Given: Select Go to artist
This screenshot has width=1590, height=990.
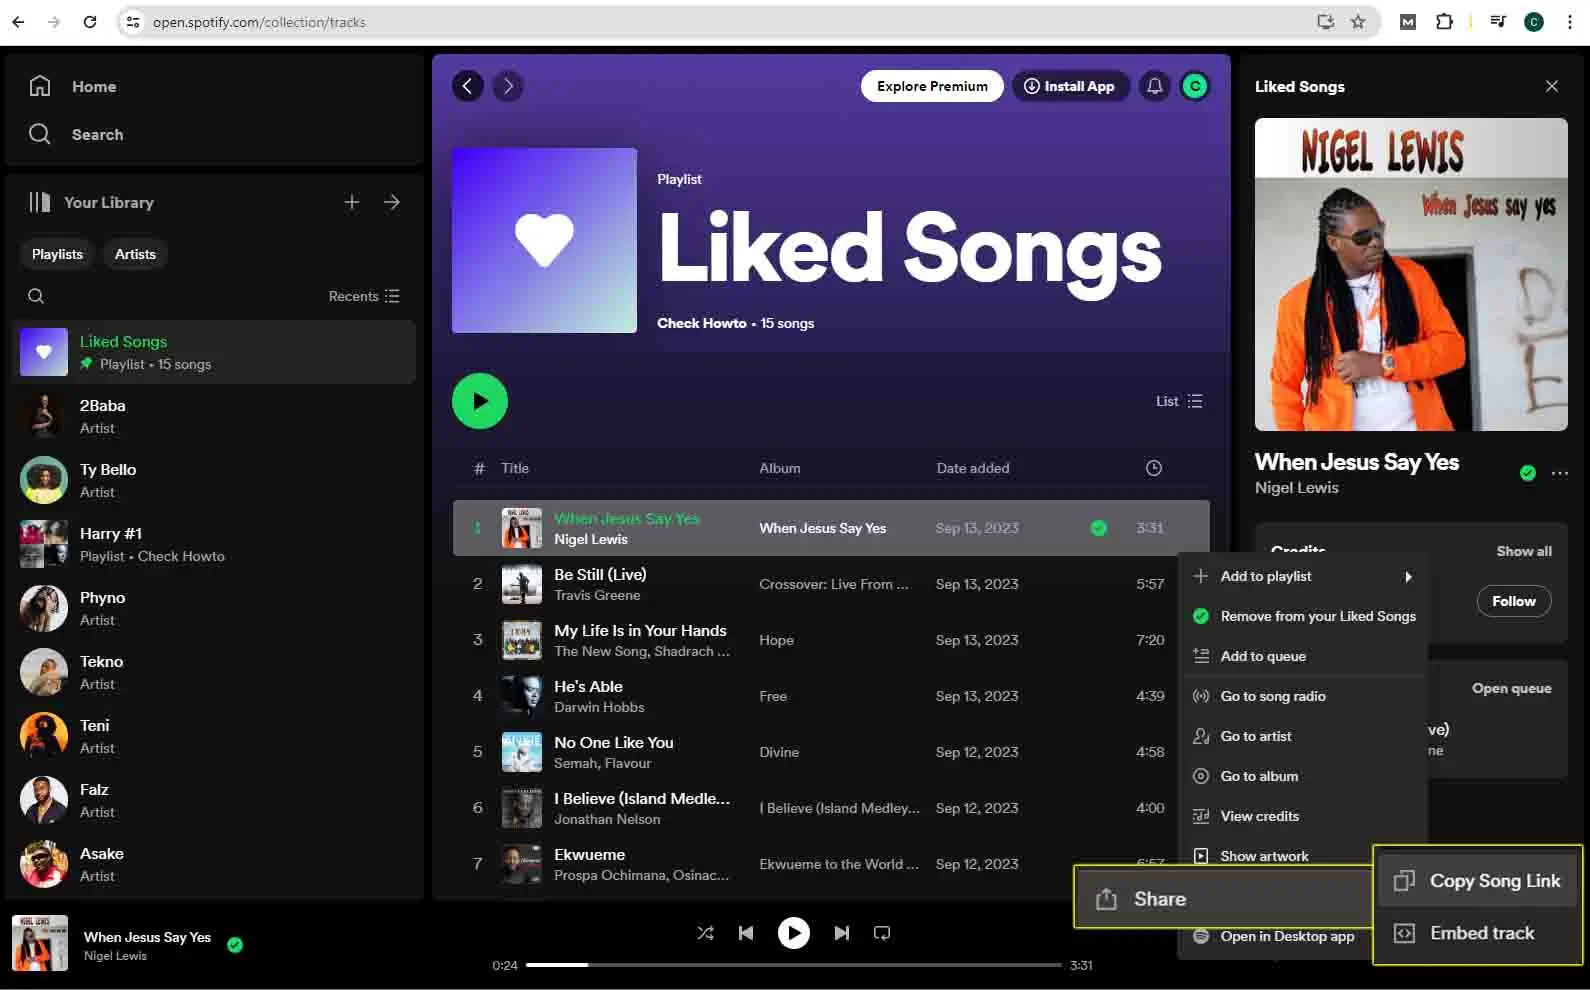Looking at the screenshot, I should 1304,736.
